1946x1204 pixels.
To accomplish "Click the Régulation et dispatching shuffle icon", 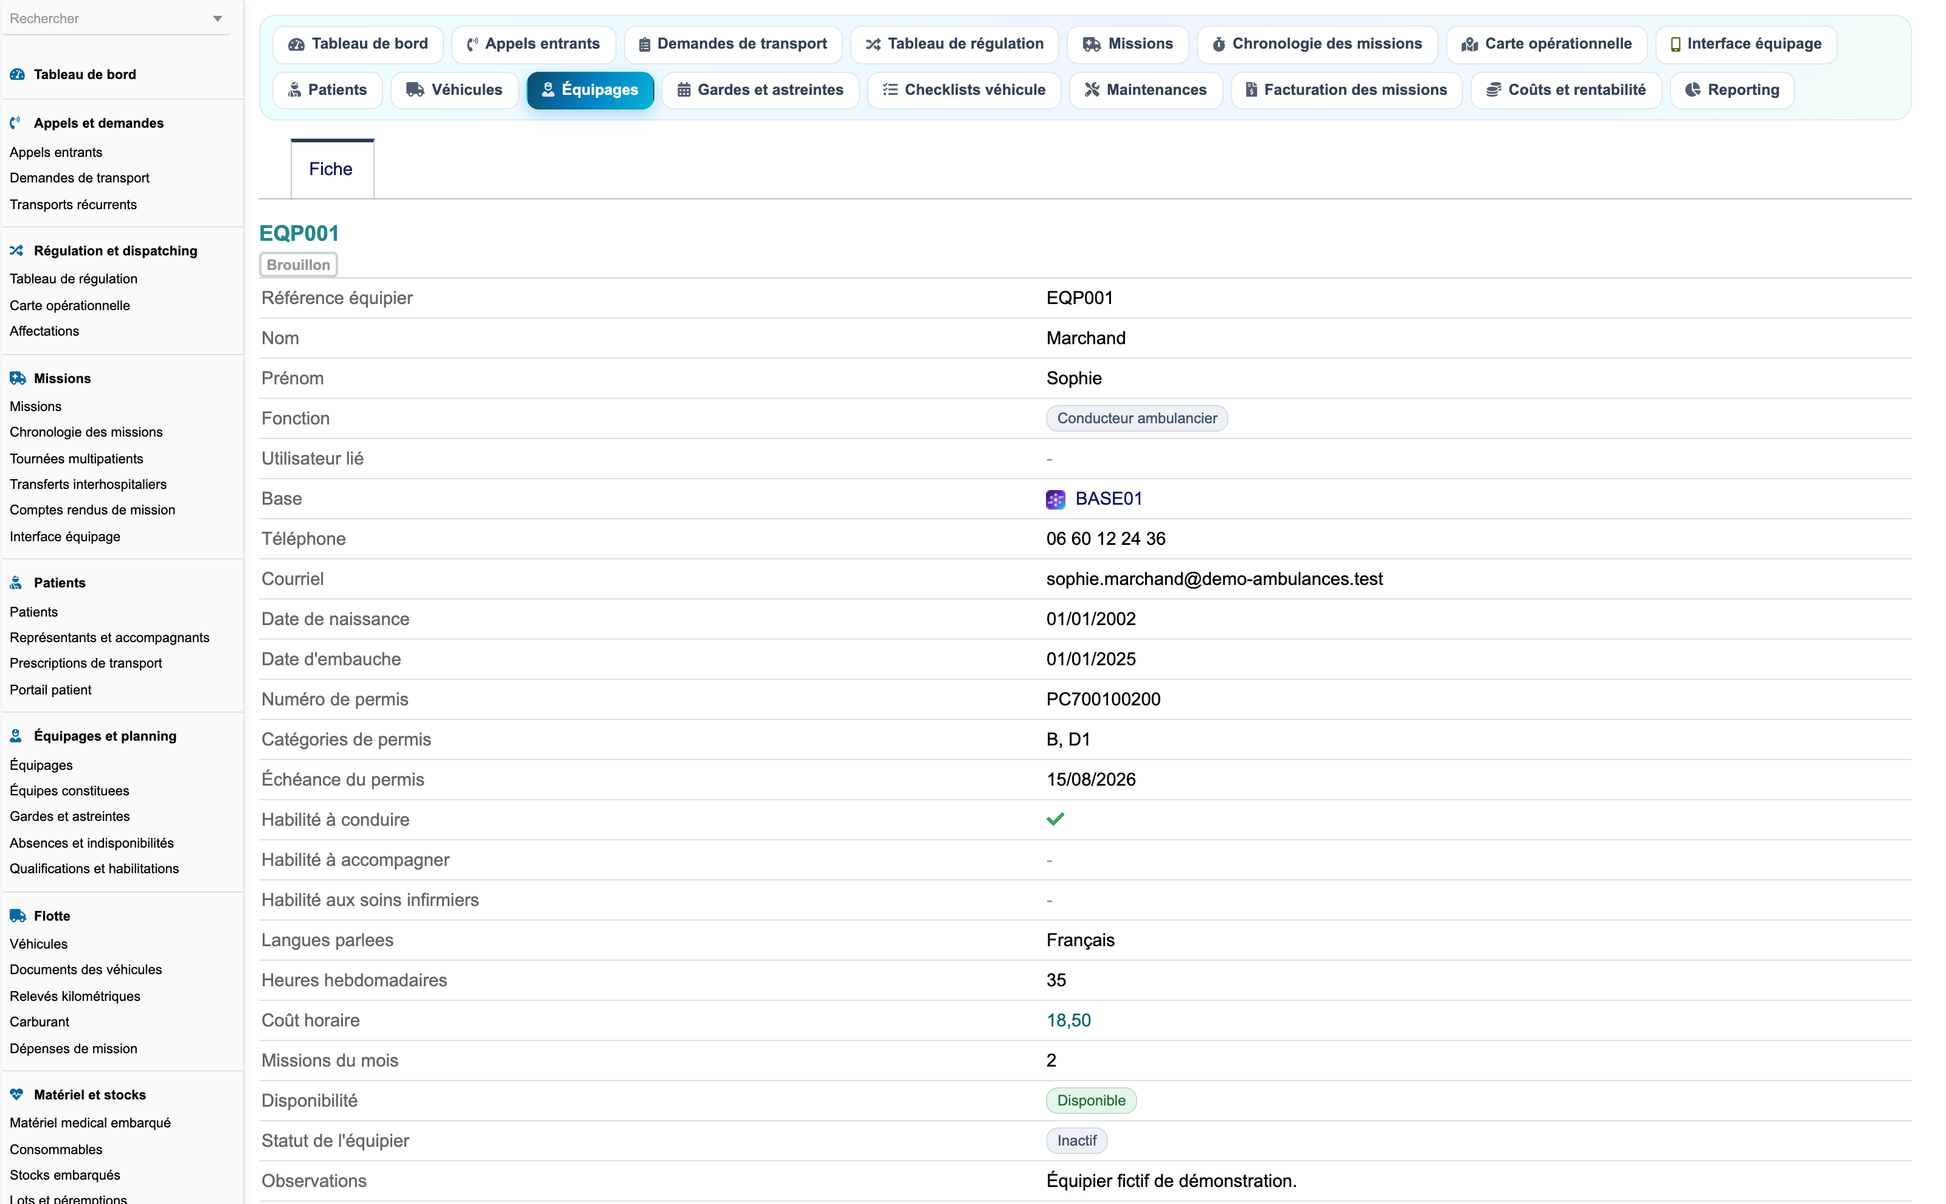I will (17, 251).
